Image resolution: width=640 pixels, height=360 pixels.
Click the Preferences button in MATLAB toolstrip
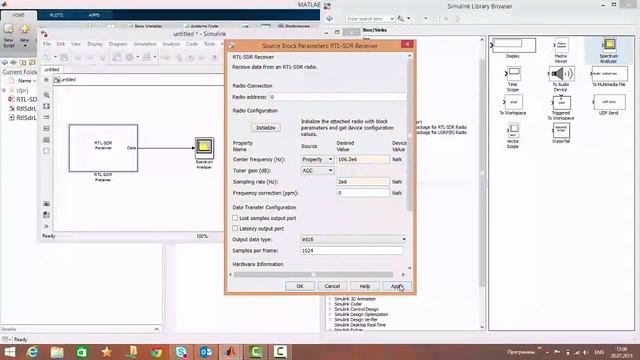[294, 26]
